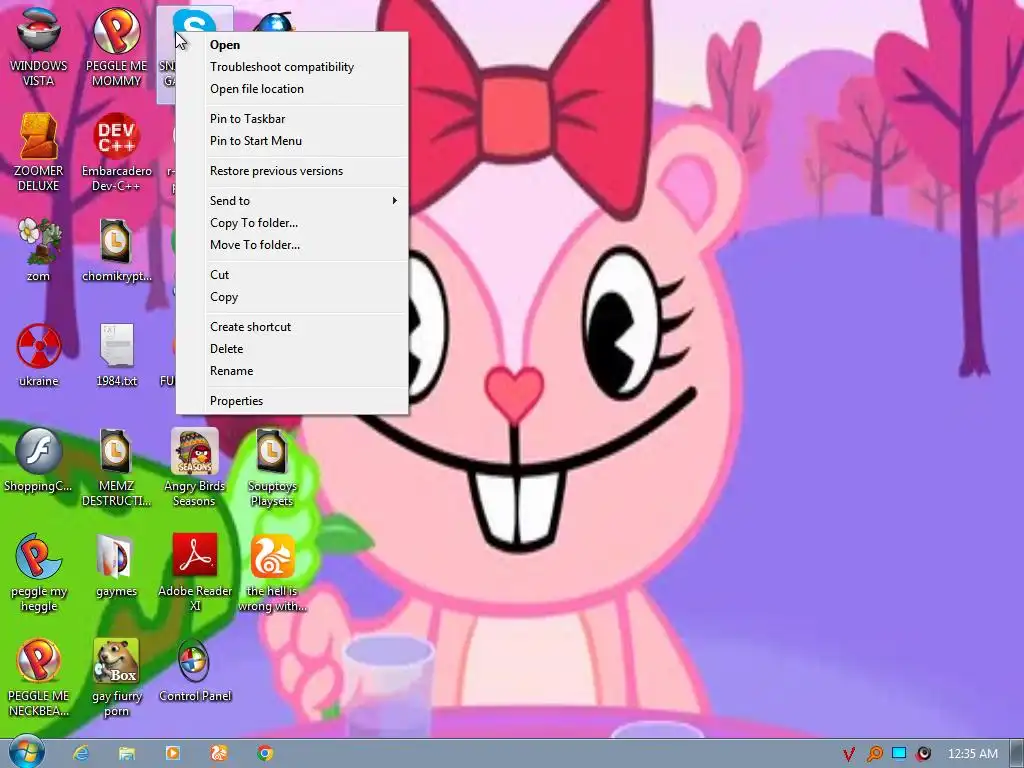This screenshot has width=1024, height=768.
Task: Choose Open file location
Action: tap(292, 89)
